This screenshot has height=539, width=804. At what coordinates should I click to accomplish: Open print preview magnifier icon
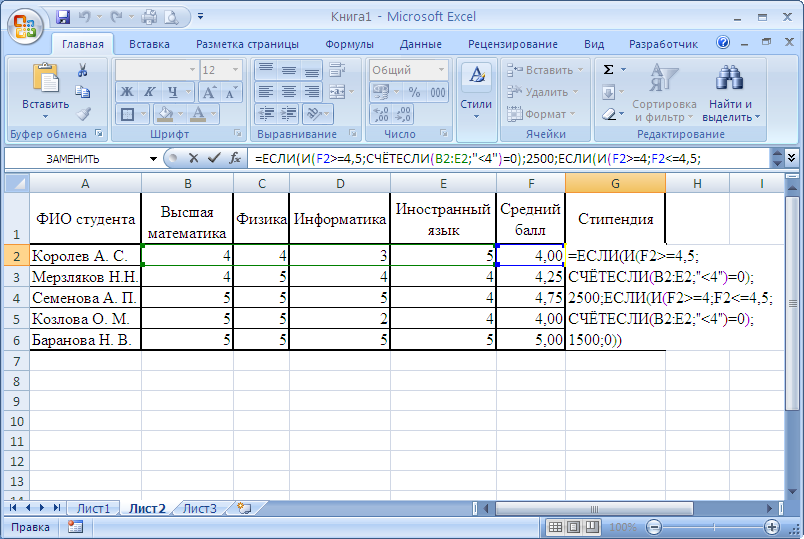click(171, 17)
